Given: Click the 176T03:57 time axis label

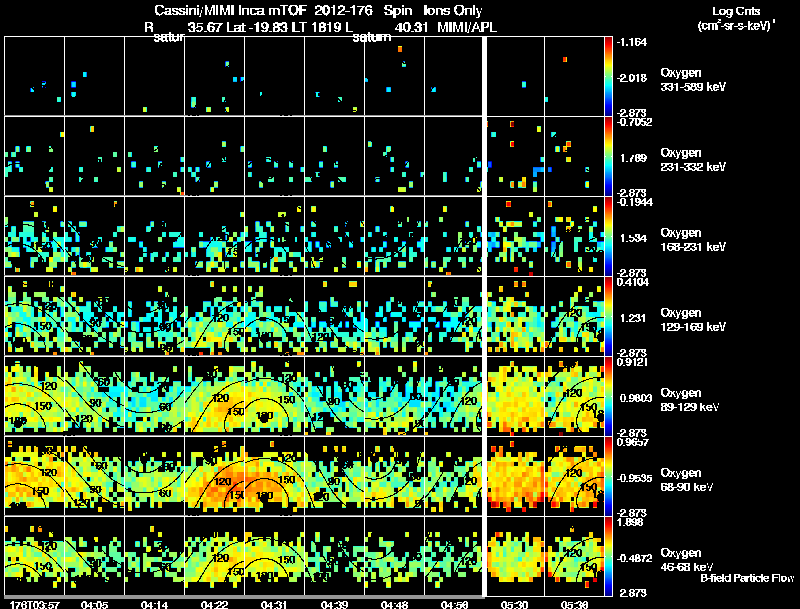Looking at the screenshot, I should [35, 604].
